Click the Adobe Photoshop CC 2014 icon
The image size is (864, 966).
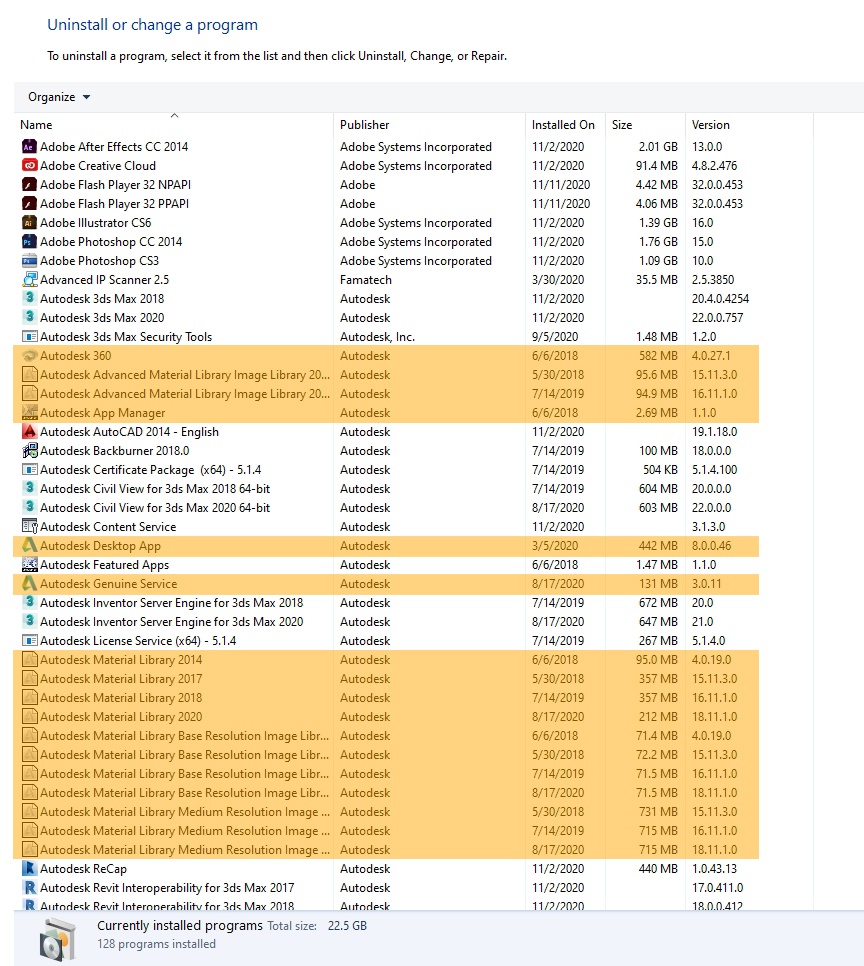tap(29, 242)
